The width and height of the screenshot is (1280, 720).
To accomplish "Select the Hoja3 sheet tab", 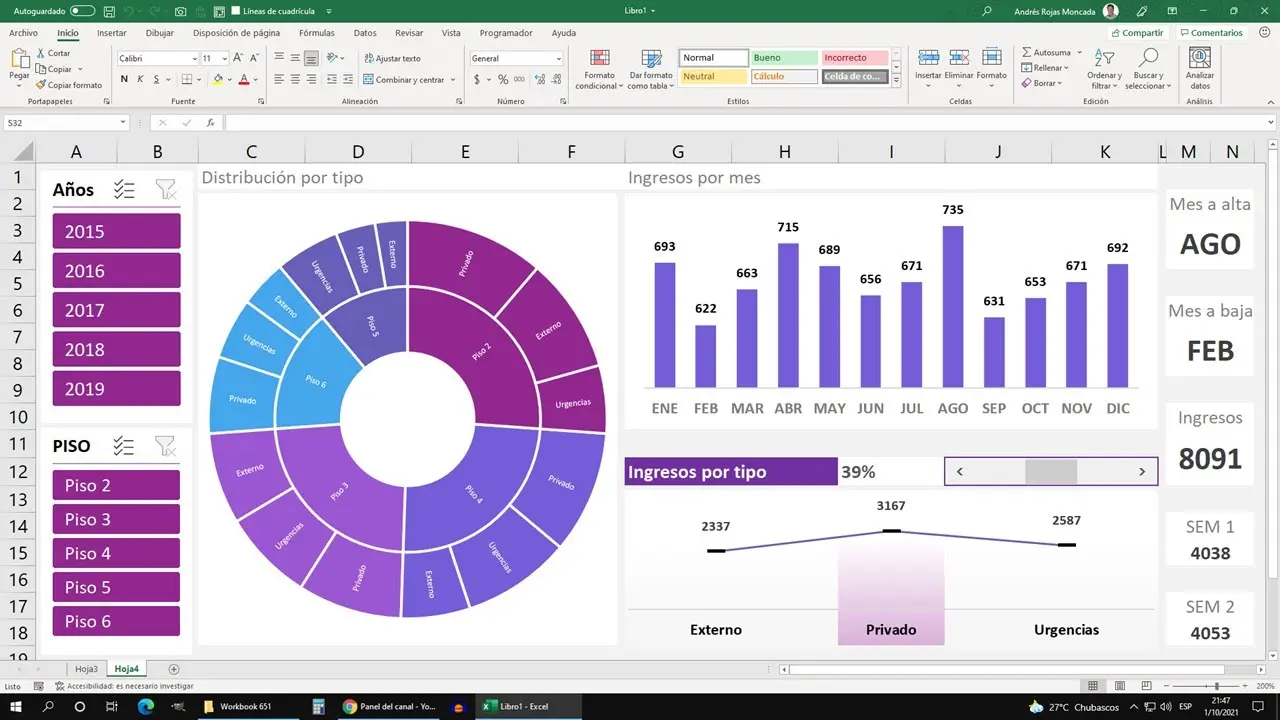I will 86,667.
